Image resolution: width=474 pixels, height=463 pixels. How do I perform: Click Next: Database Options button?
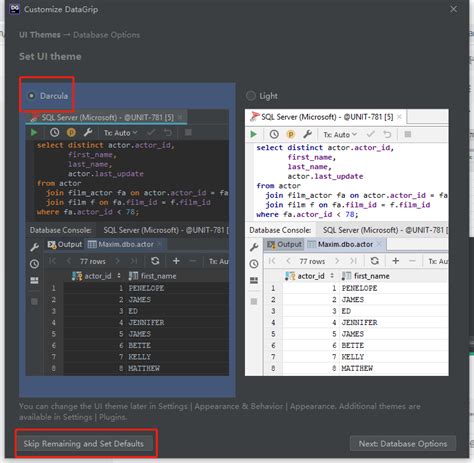click(403, 444)
